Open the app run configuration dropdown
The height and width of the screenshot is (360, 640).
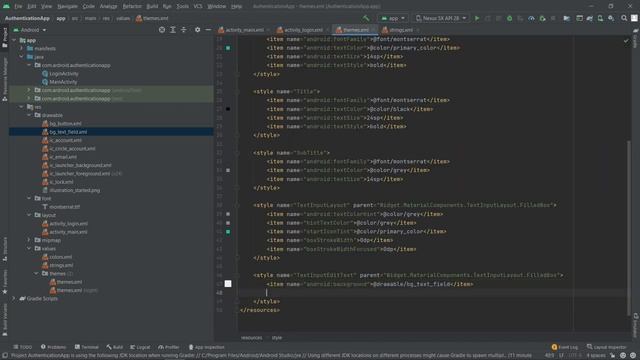pyautogui.click(x=393, y=18)
